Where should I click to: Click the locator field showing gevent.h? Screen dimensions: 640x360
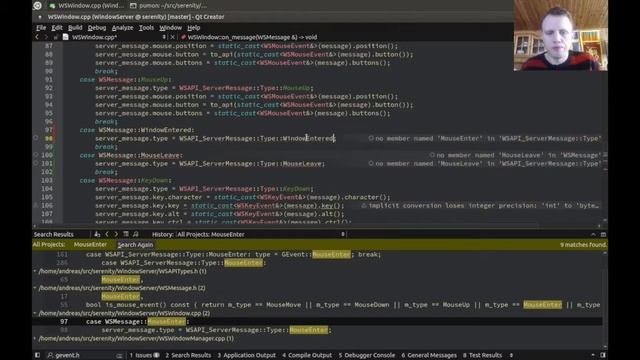click(84, 355)
